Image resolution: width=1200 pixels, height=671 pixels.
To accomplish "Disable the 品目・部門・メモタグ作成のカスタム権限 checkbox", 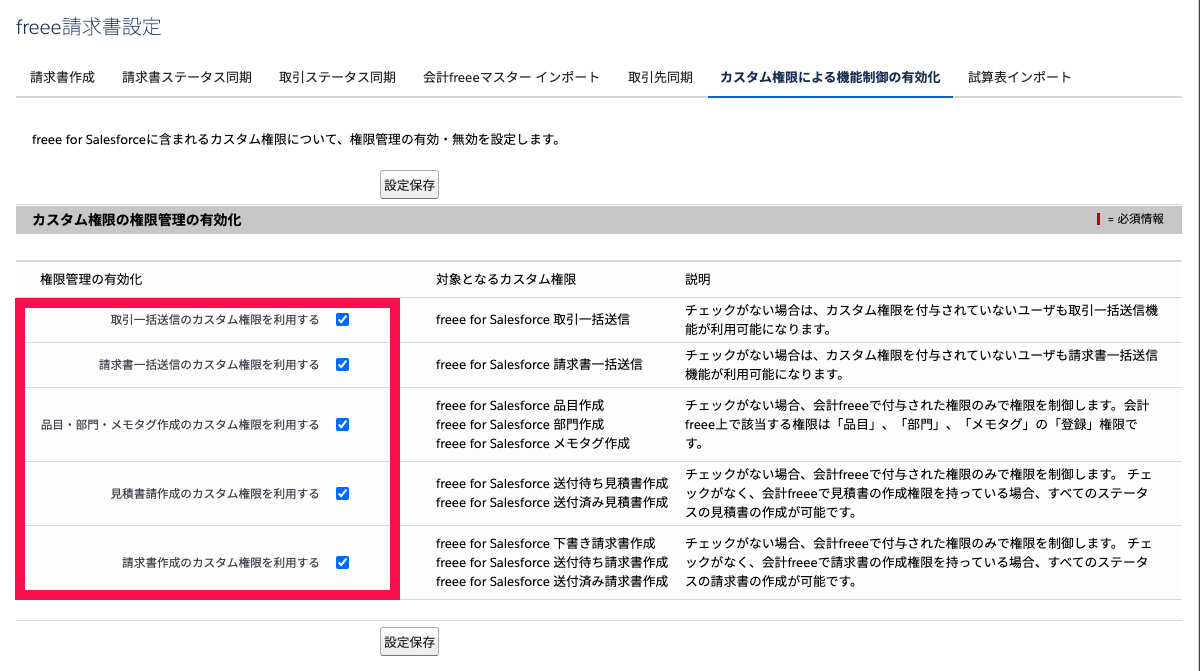I will pos(343,424).
